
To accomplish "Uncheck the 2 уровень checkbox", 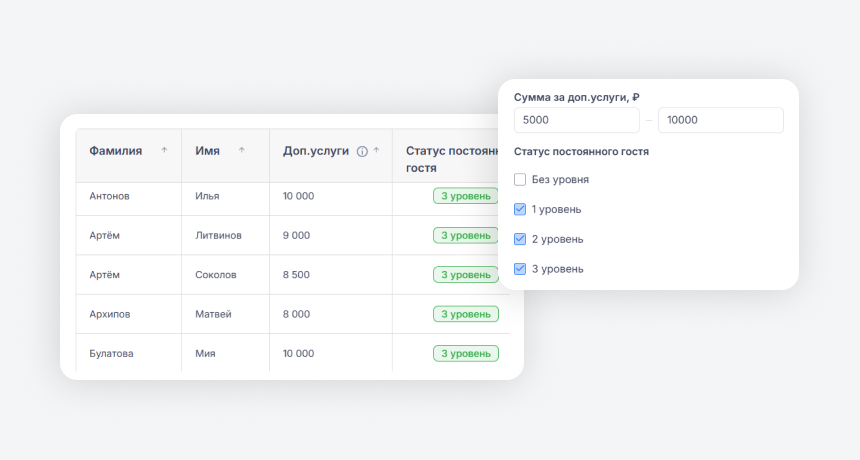I will (520, 239).
